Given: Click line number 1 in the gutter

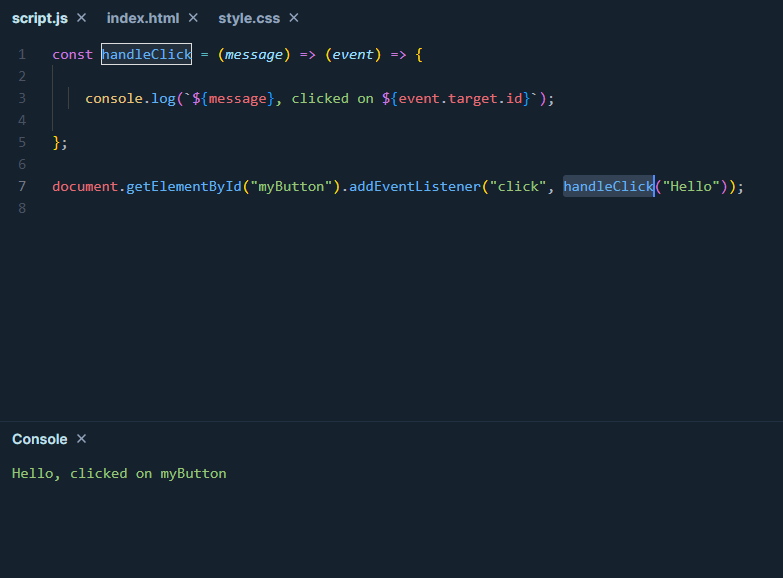Looking at the screenshot, I should (22, 54).
